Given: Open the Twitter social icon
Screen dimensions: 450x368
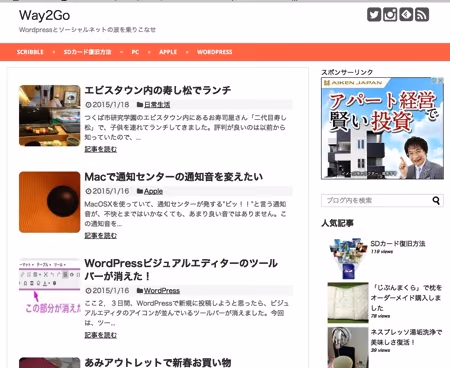Looking at the screenshot, I should tap(374, 15).
